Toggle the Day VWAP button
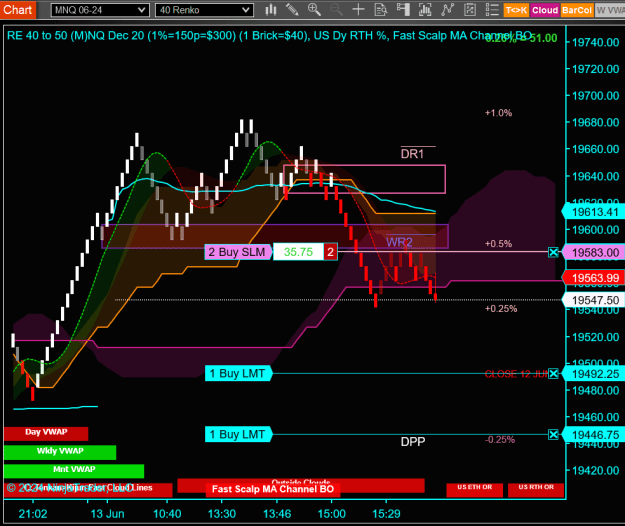The image size is (625, 526). tap(46, 434)
